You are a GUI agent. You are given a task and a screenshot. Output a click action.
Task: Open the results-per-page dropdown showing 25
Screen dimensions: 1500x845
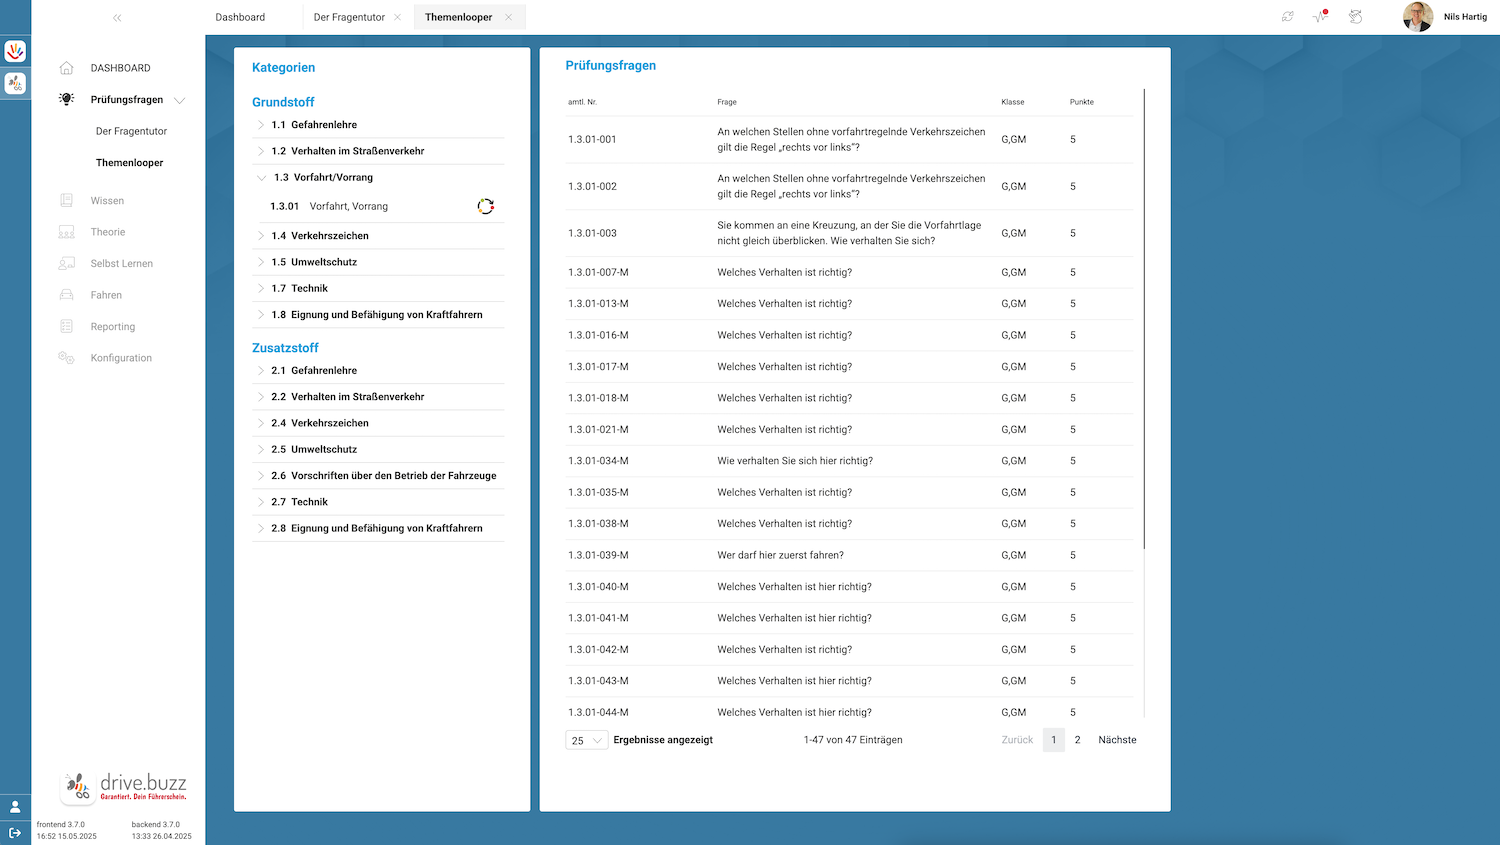pyautogui.click(x=586, y=740)
